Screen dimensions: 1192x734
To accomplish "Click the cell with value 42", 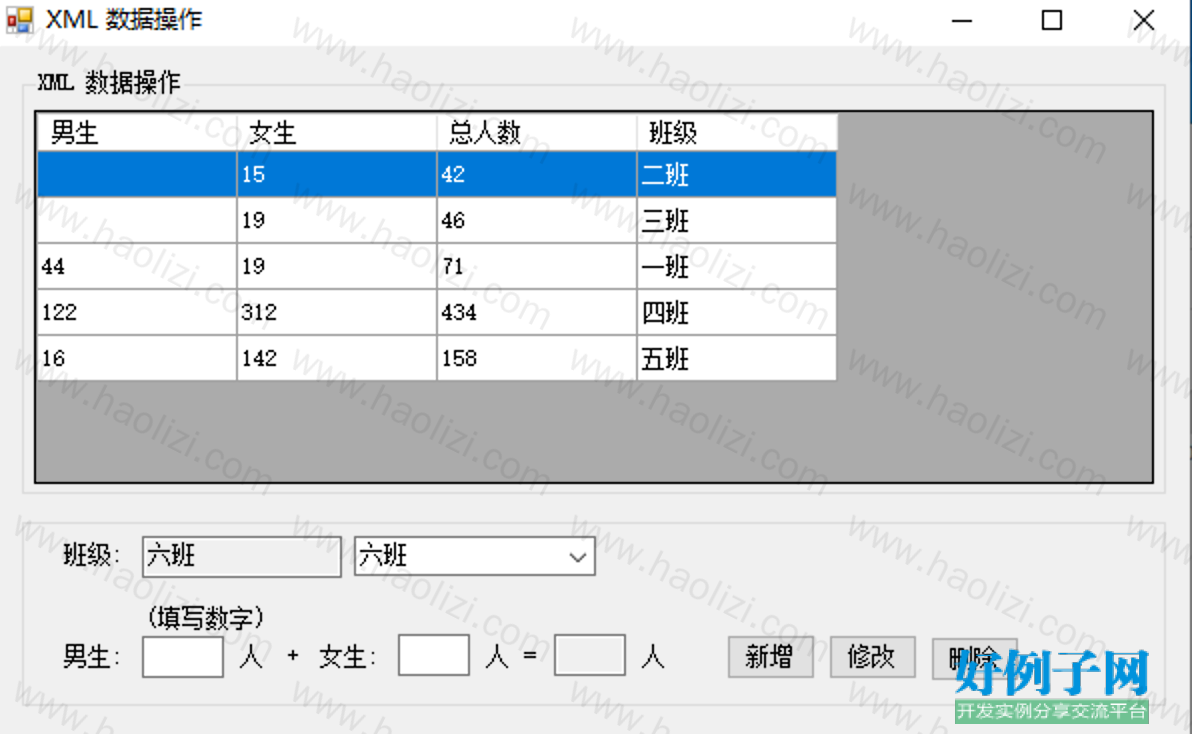I will coord(537,175).
